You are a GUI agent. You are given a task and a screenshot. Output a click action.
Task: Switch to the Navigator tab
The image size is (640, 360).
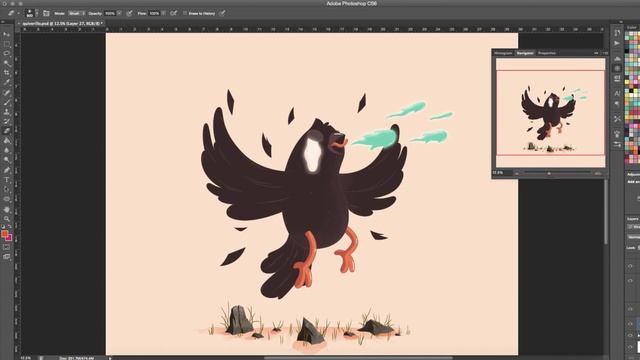[525, 53]
